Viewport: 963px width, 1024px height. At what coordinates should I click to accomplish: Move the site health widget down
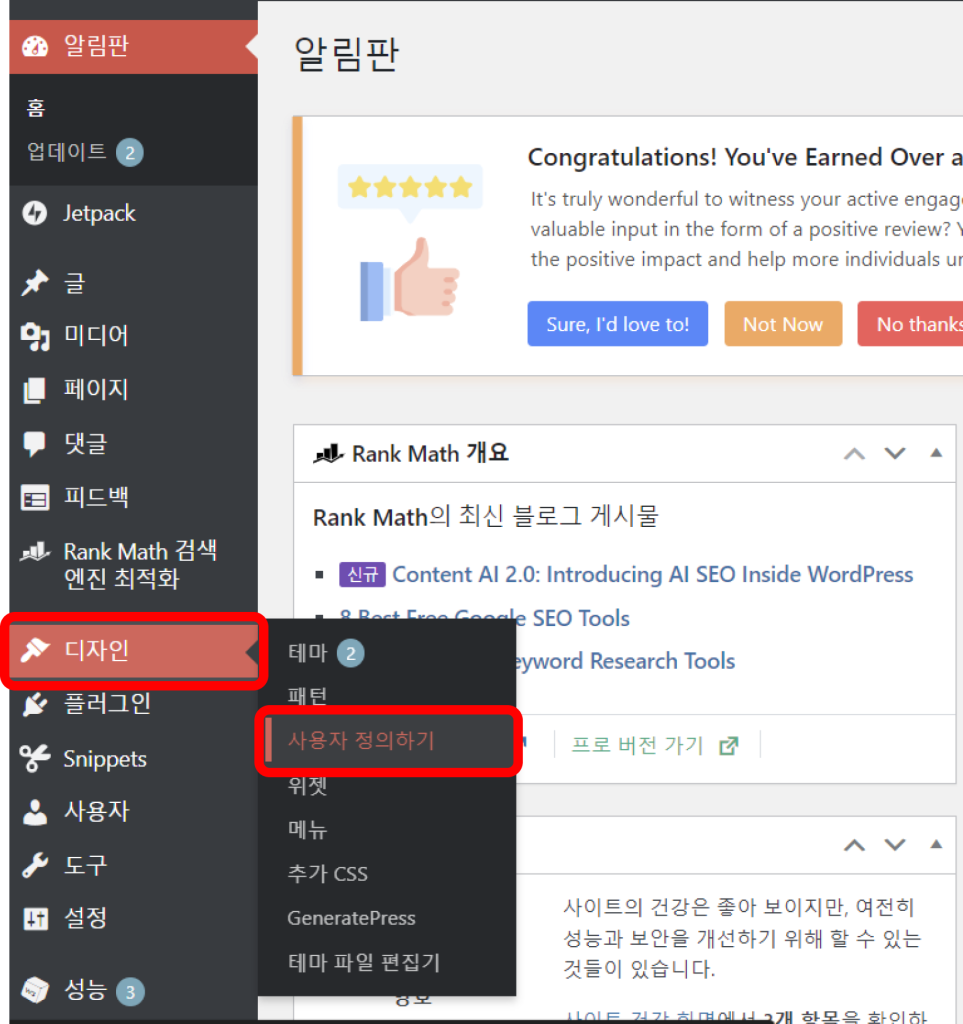(x=894, y=845)
